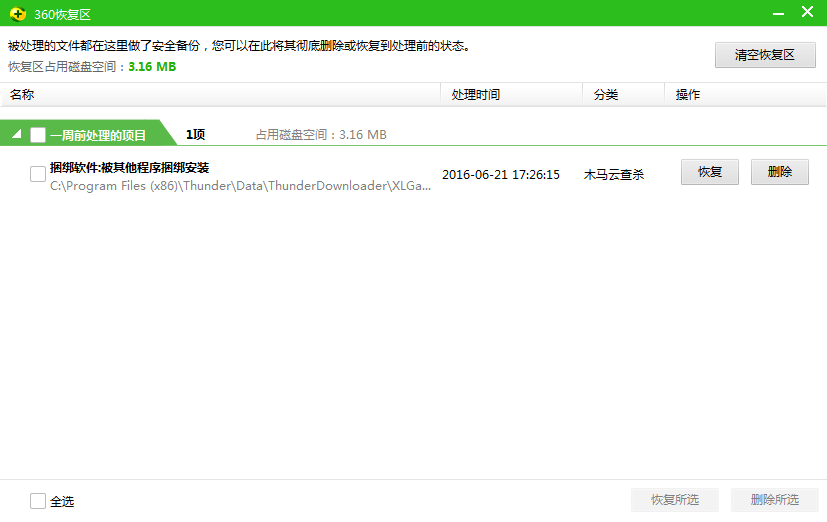Delete the item with 删除 button
The image size is (827, 522).
pos(780,172)
